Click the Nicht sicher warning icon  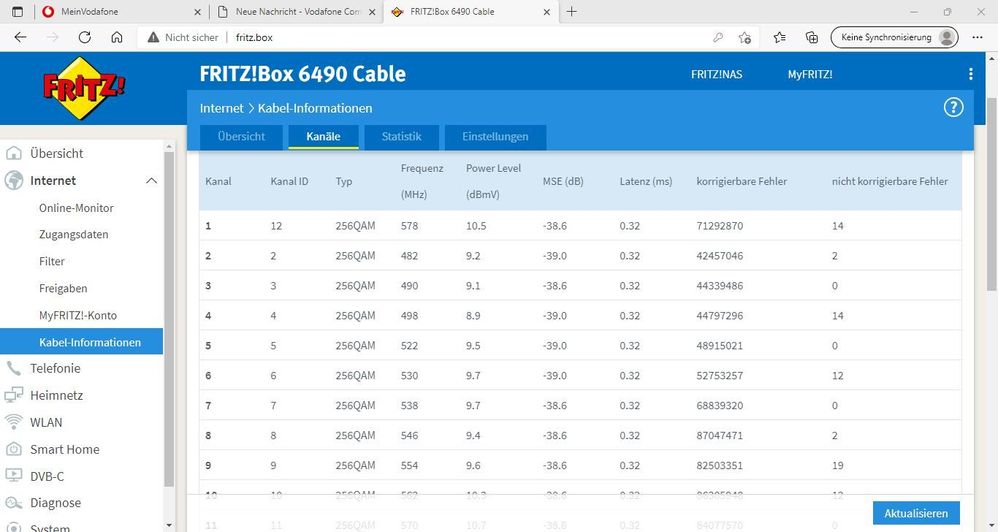click(x=153, y=38)
